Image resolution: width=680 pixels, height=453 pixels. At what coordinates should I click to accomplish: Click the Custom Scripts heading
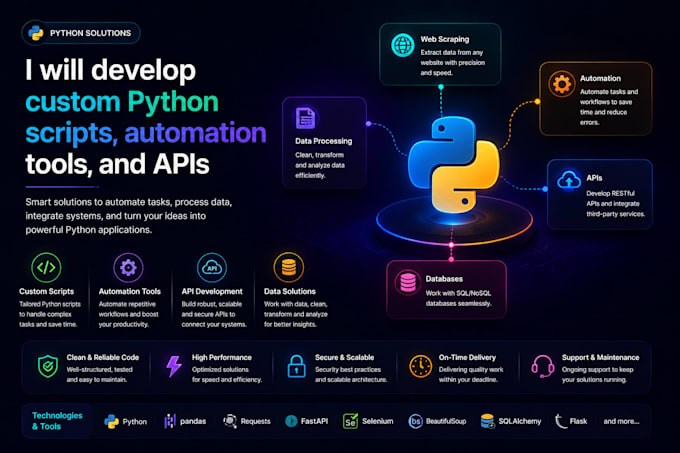coord(46,291)
